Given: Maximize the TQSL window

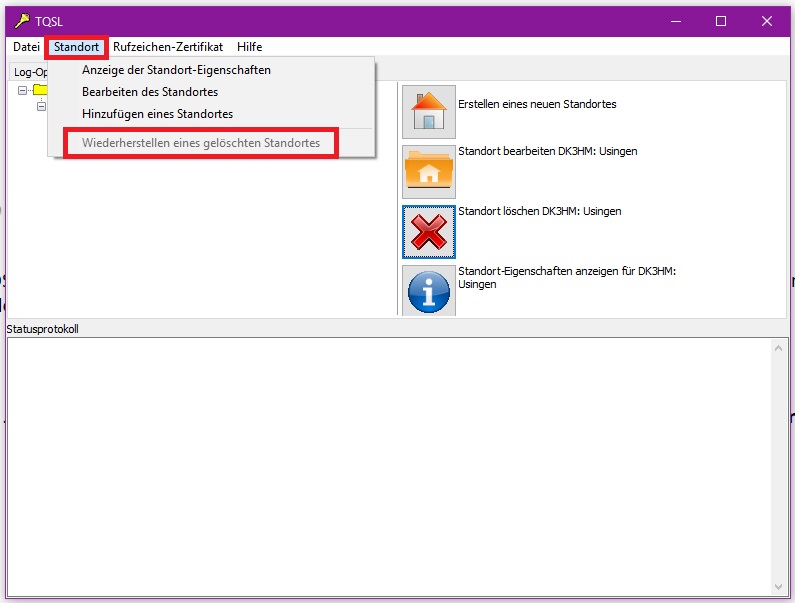Looking at the screenshot, I should [x=720, y=21].
